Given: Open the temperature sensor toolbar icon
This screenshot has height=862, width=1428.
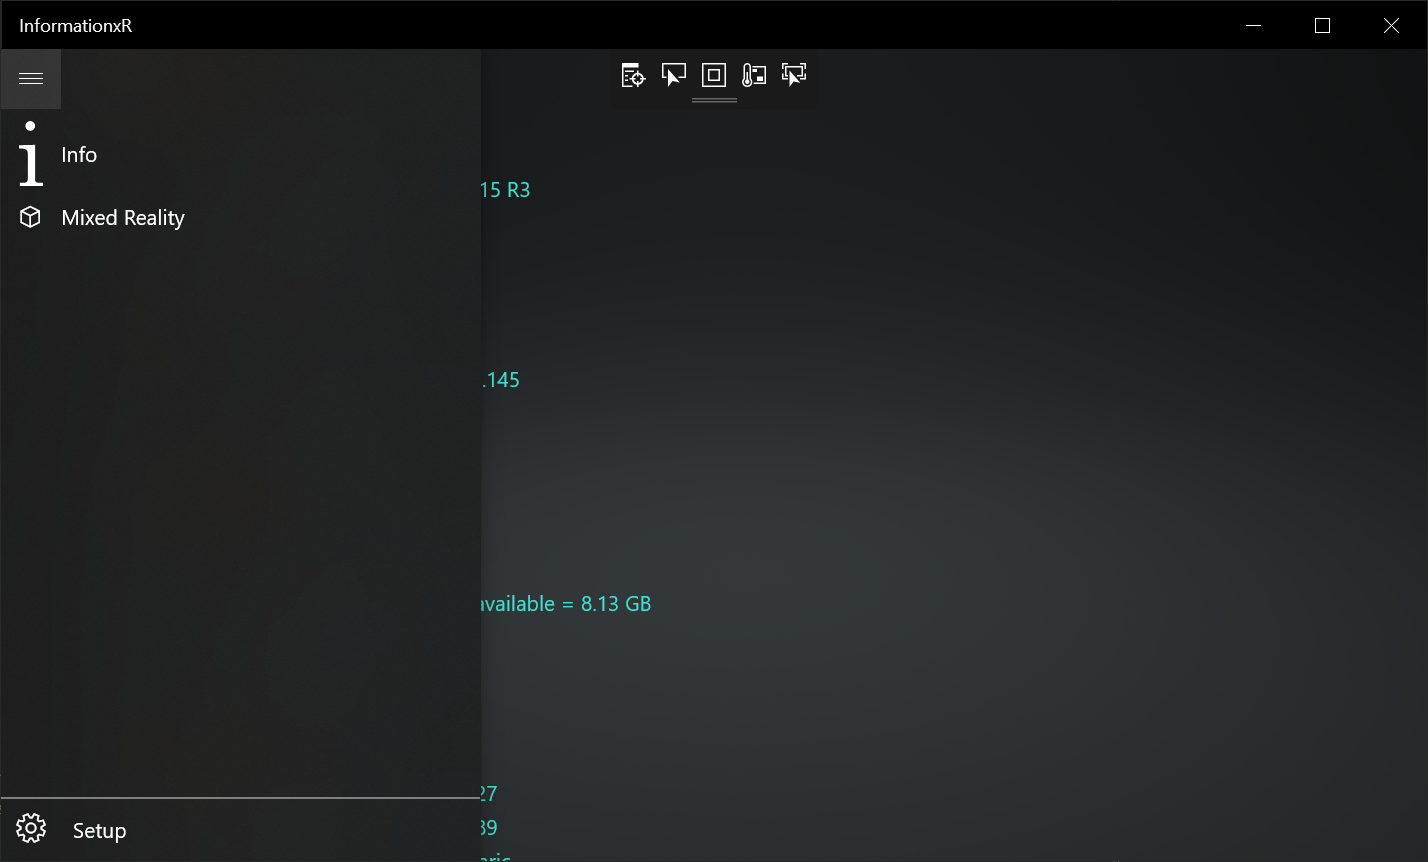Looking at the screenshot, I should tap(753, 74).
